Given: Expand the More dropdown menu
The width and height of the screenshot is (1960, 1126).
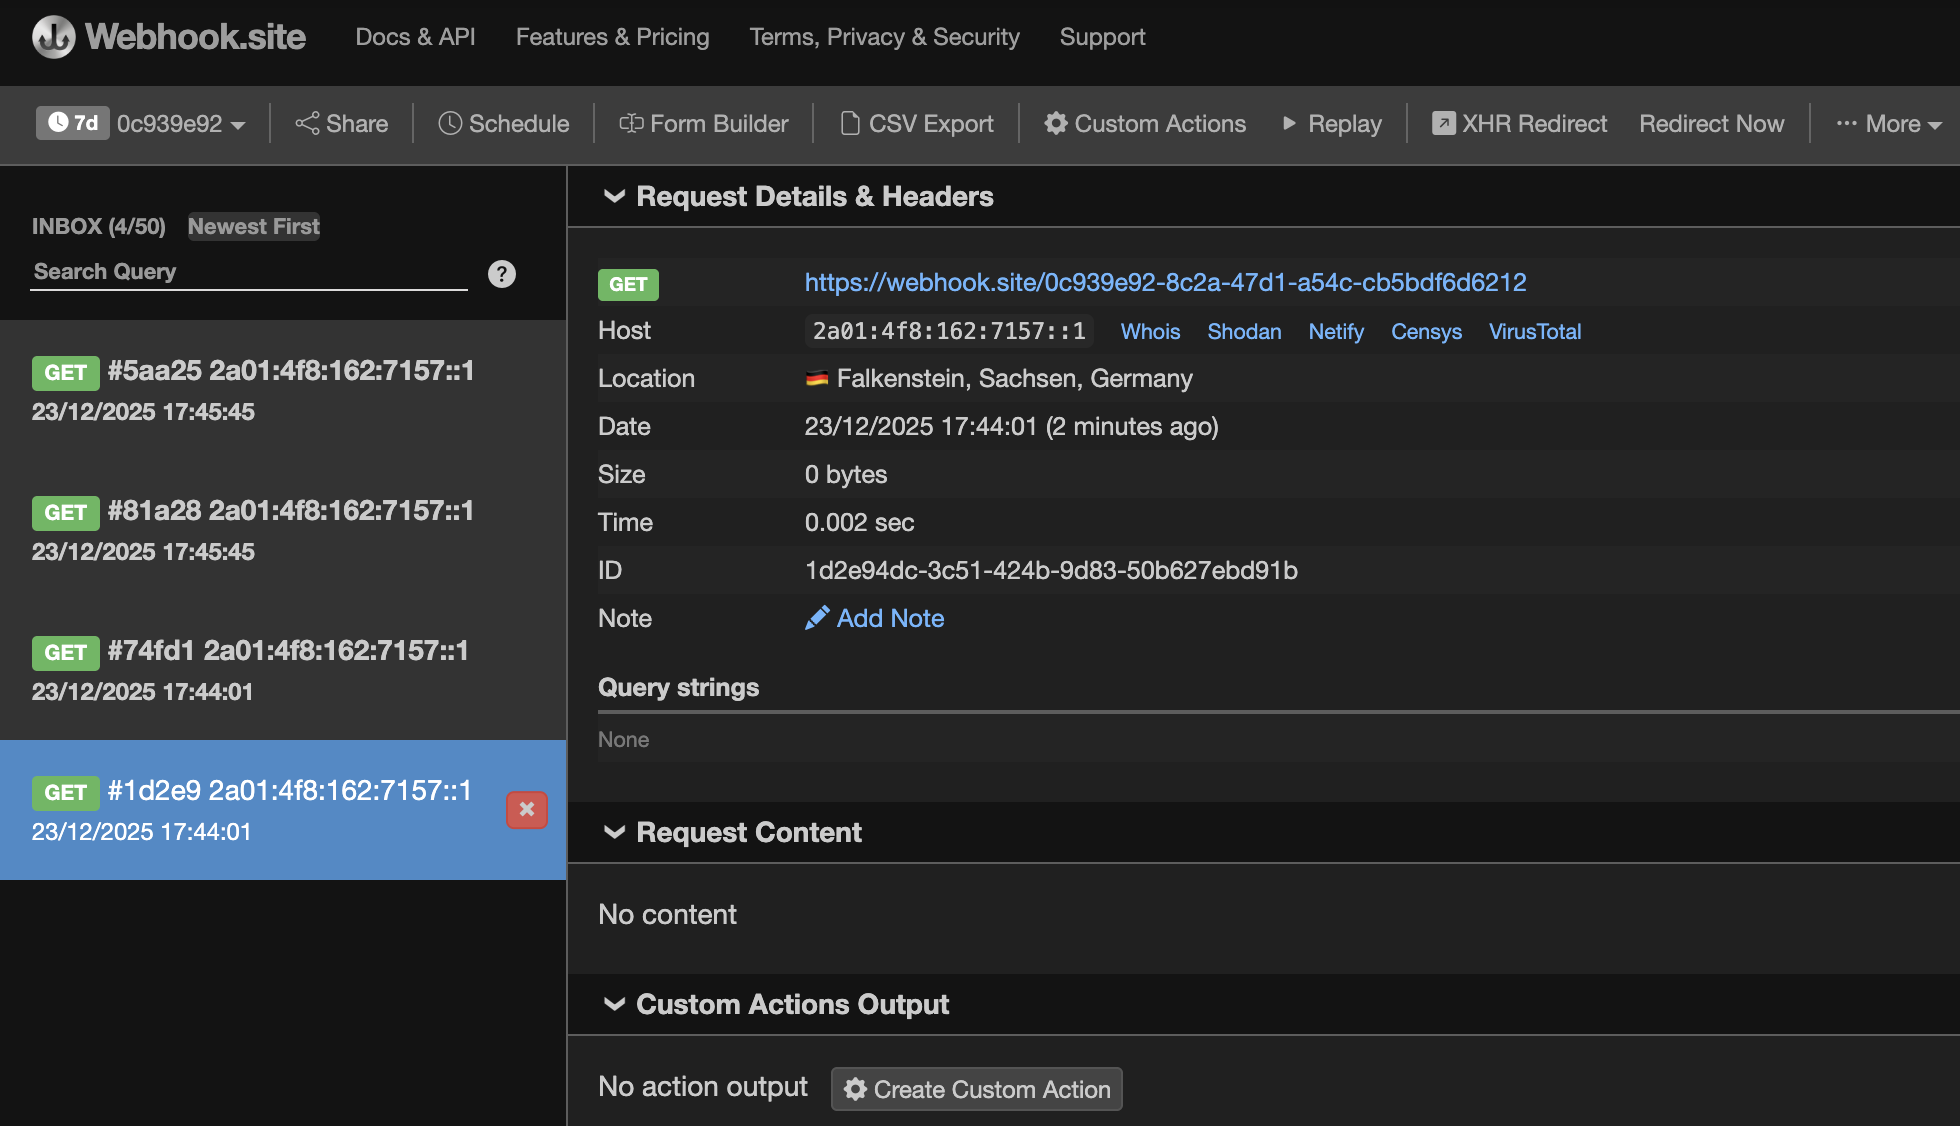Looking at the screenshot, I should coord(1889,124).
